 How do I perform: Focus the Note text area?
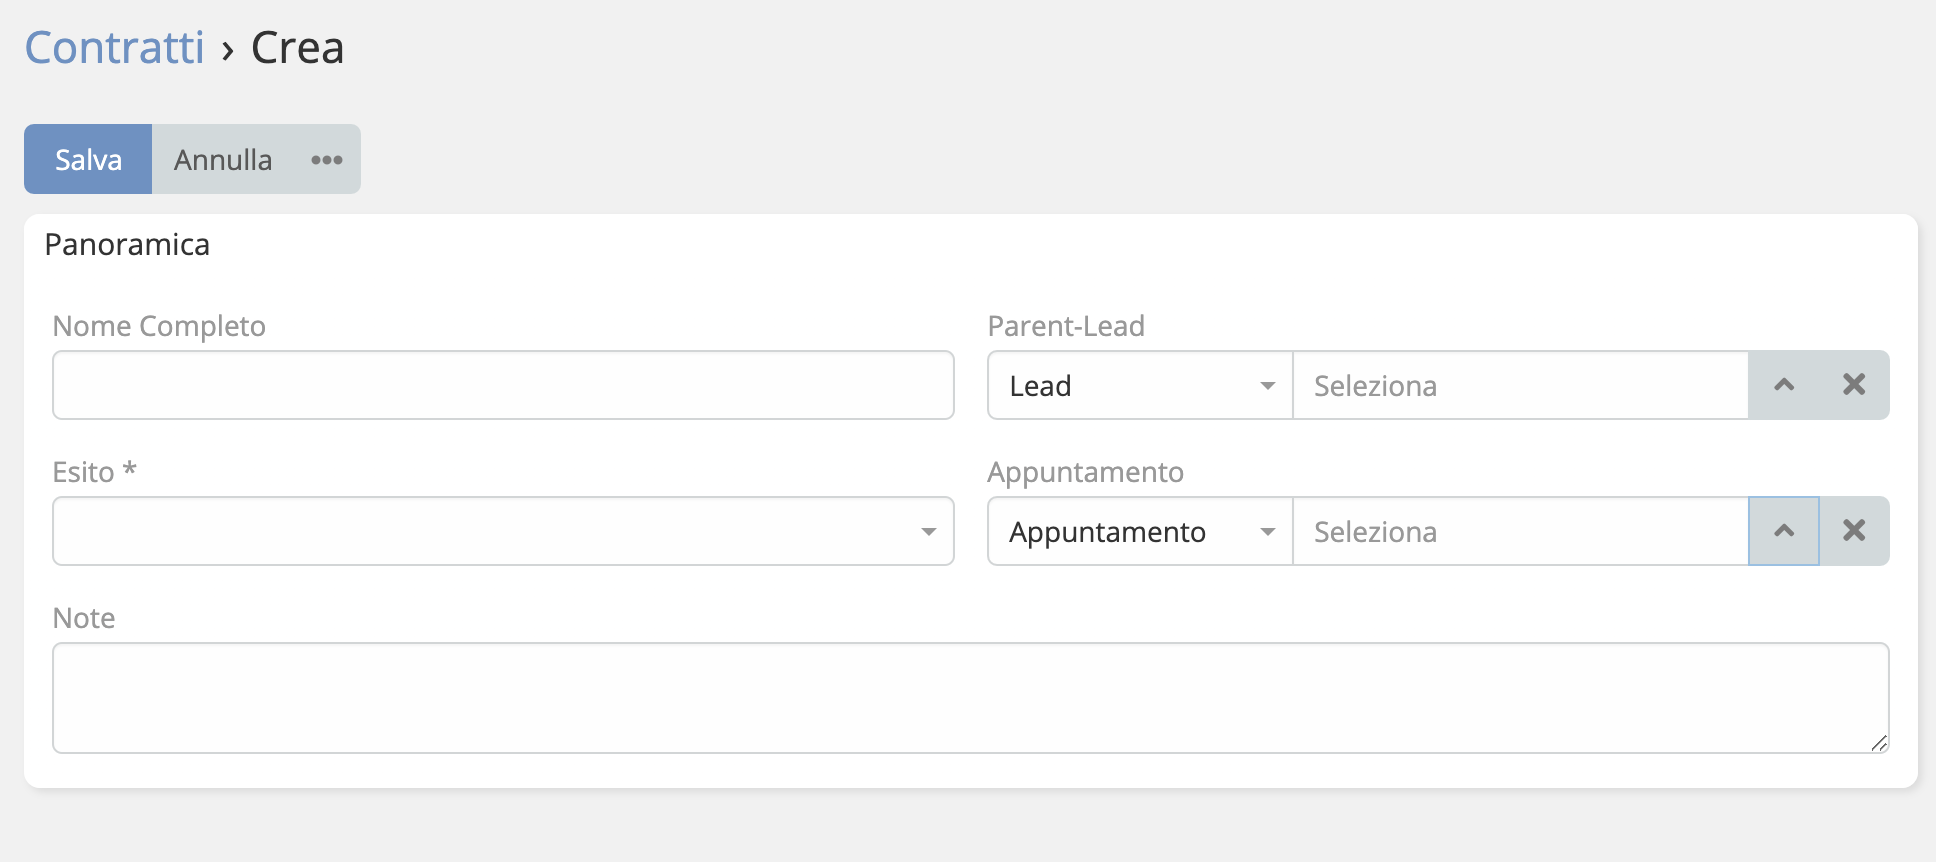click(x=970, y=697)
